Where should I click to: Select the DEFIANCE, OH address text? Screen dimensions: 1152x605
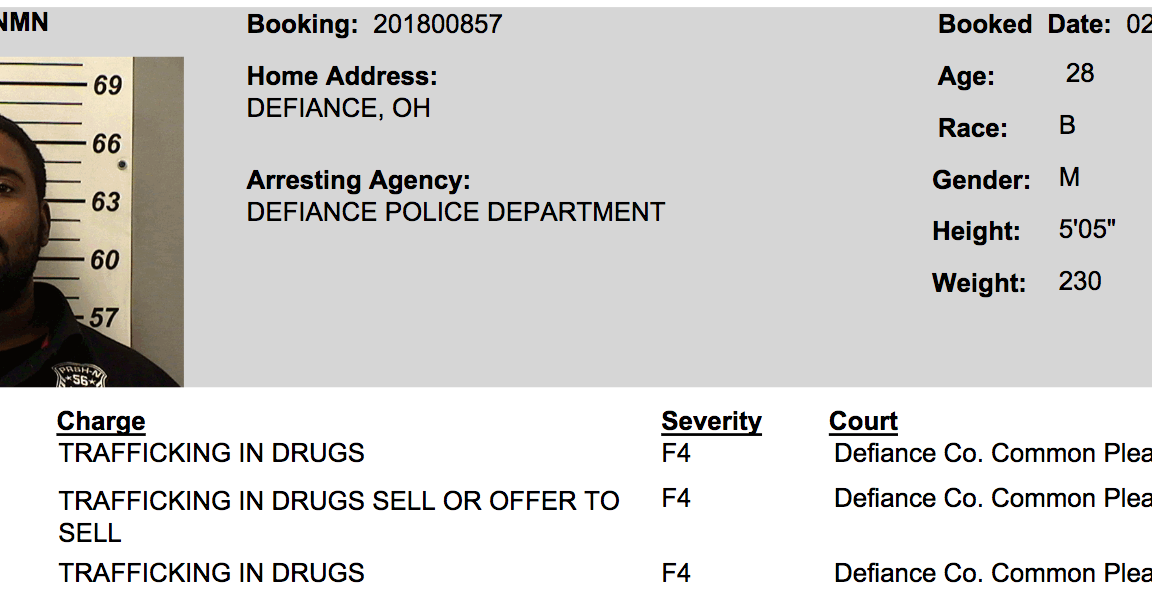click(x=338, y=108)
